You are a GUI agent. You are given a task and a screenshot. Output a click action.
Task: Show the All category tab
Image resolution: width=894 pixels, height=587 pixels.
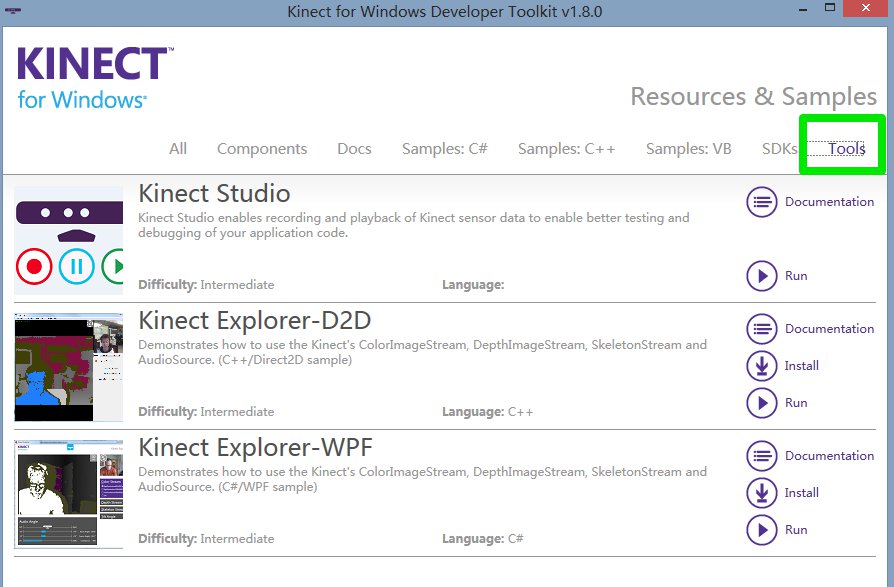point(178,149)
